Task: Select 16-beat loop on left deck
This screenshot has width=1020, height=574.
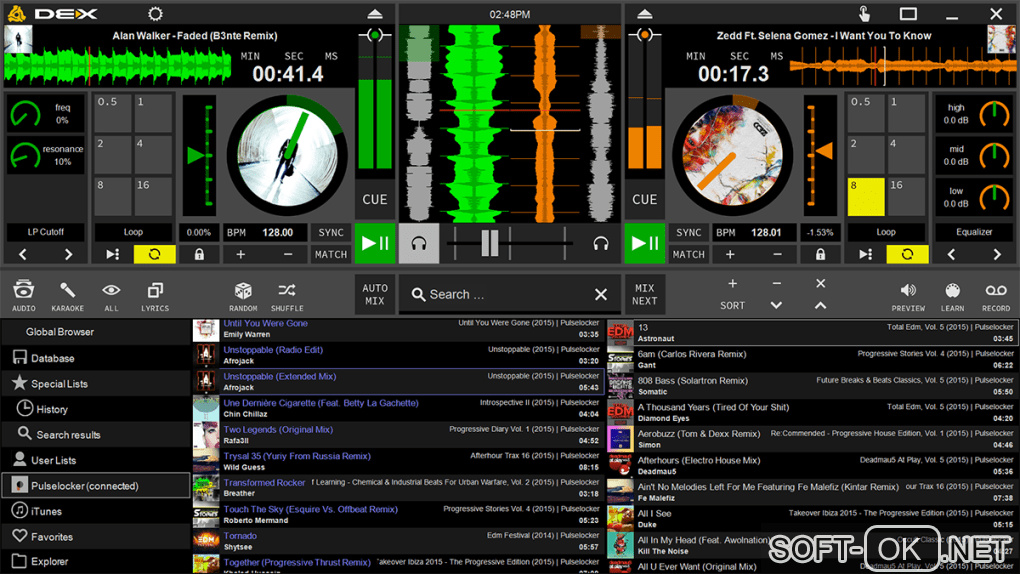Action: [x=154, y=196]
